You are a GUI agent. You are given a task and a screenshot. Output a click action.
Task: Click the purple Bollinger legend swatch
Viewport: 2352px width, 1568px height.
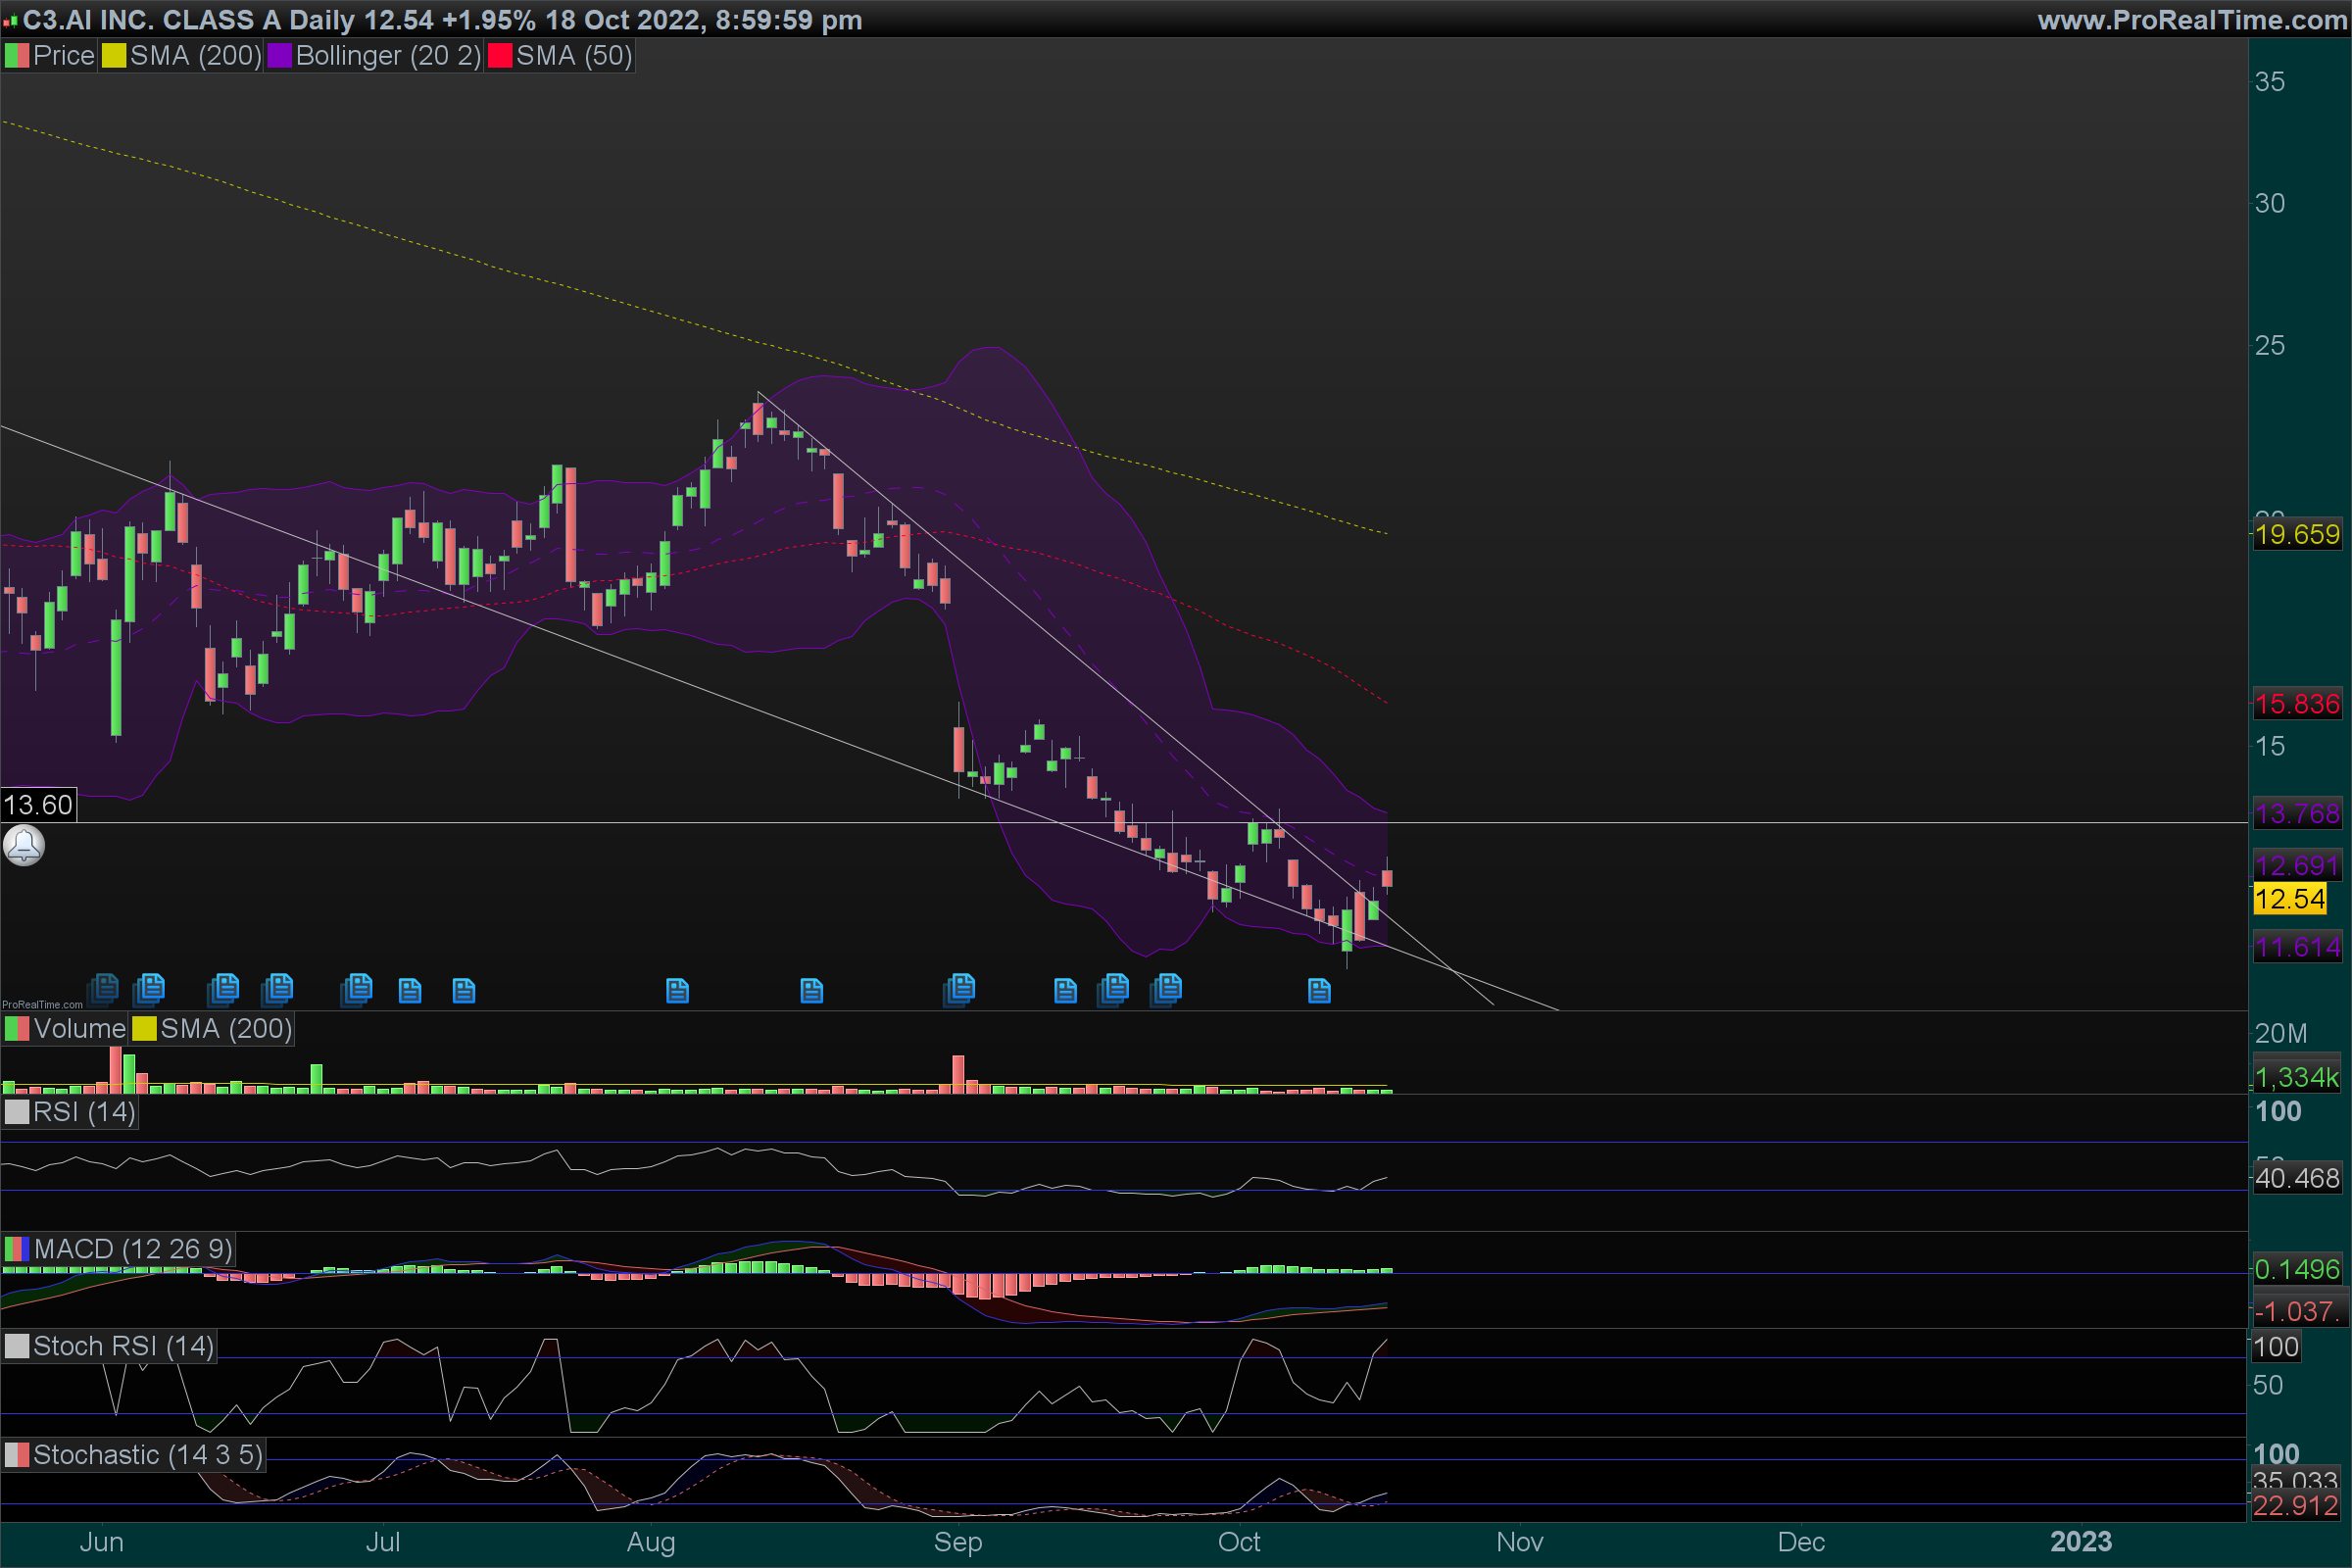tap(280, 56)
